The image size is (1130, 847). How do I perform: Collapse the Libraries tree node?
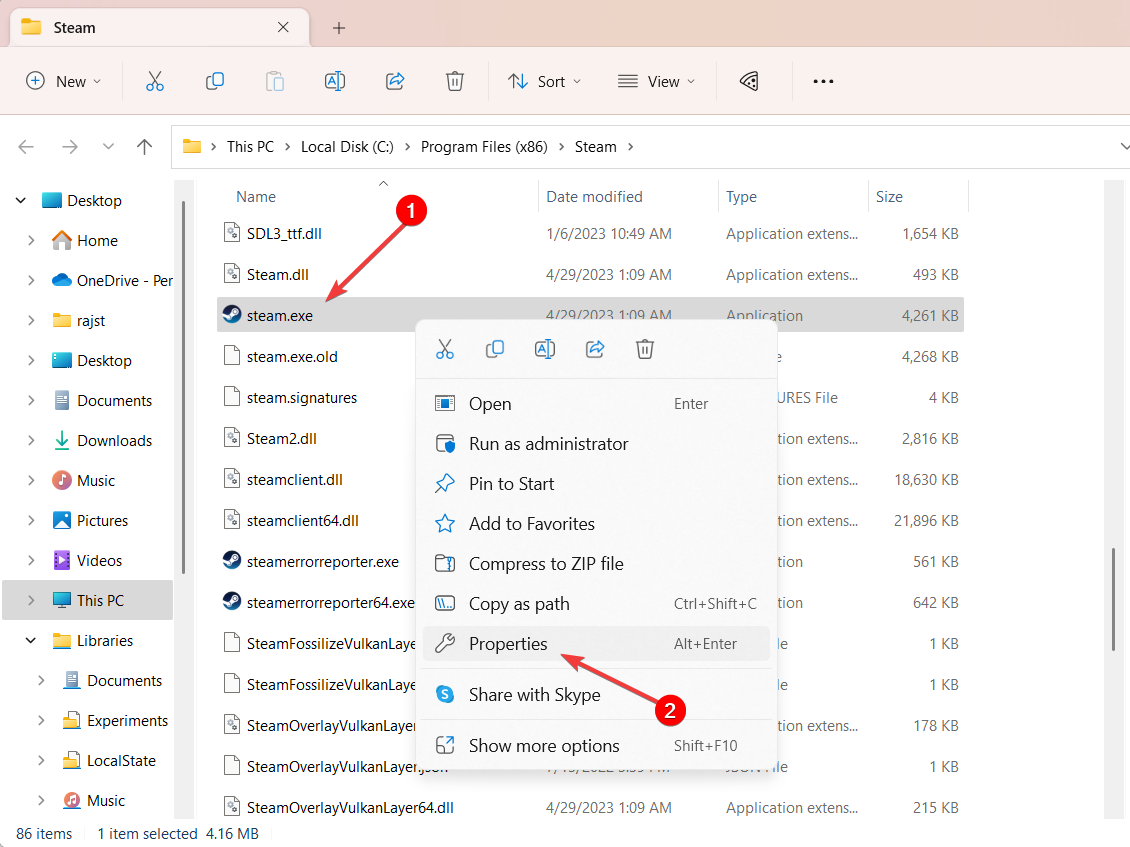pyautogui.click(x=31, y=640)
